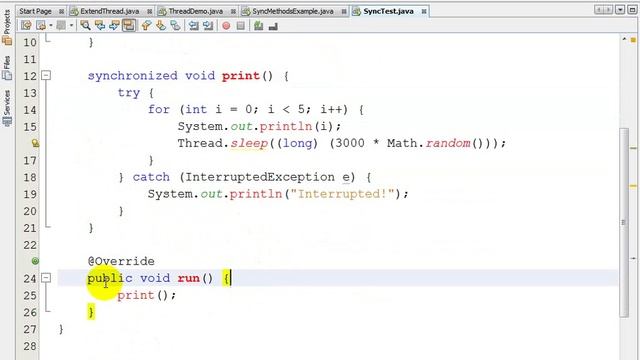Close the Start Page tab
This screenshot has height=360, width=640.
[61, 11]
